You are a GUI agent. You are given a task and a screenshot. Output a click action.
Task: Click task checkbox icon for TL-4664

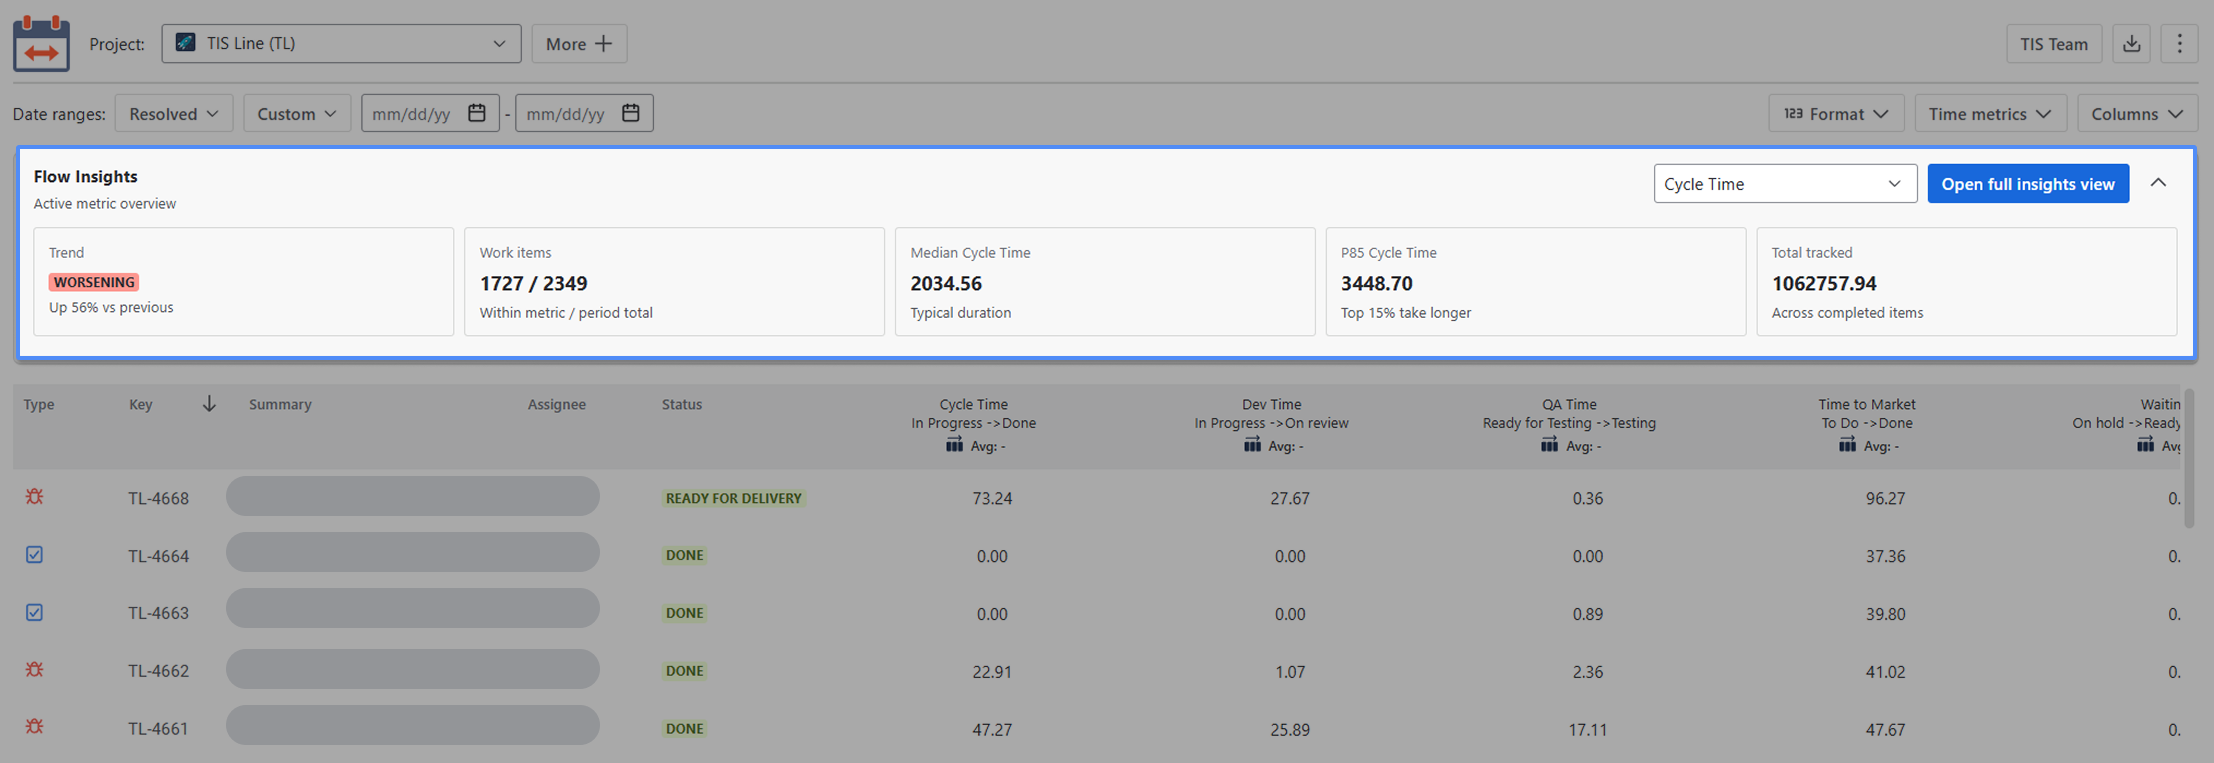tap(35, 555)
